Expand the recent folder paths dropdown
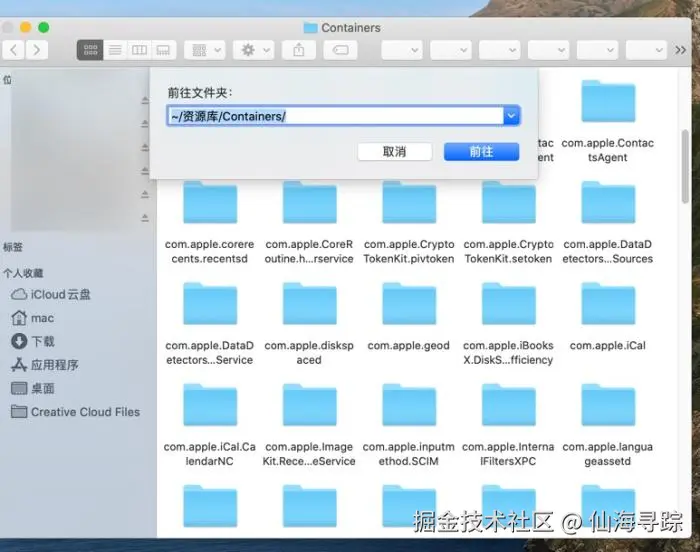This screenshot has height=552, width=700. (512, 116)
